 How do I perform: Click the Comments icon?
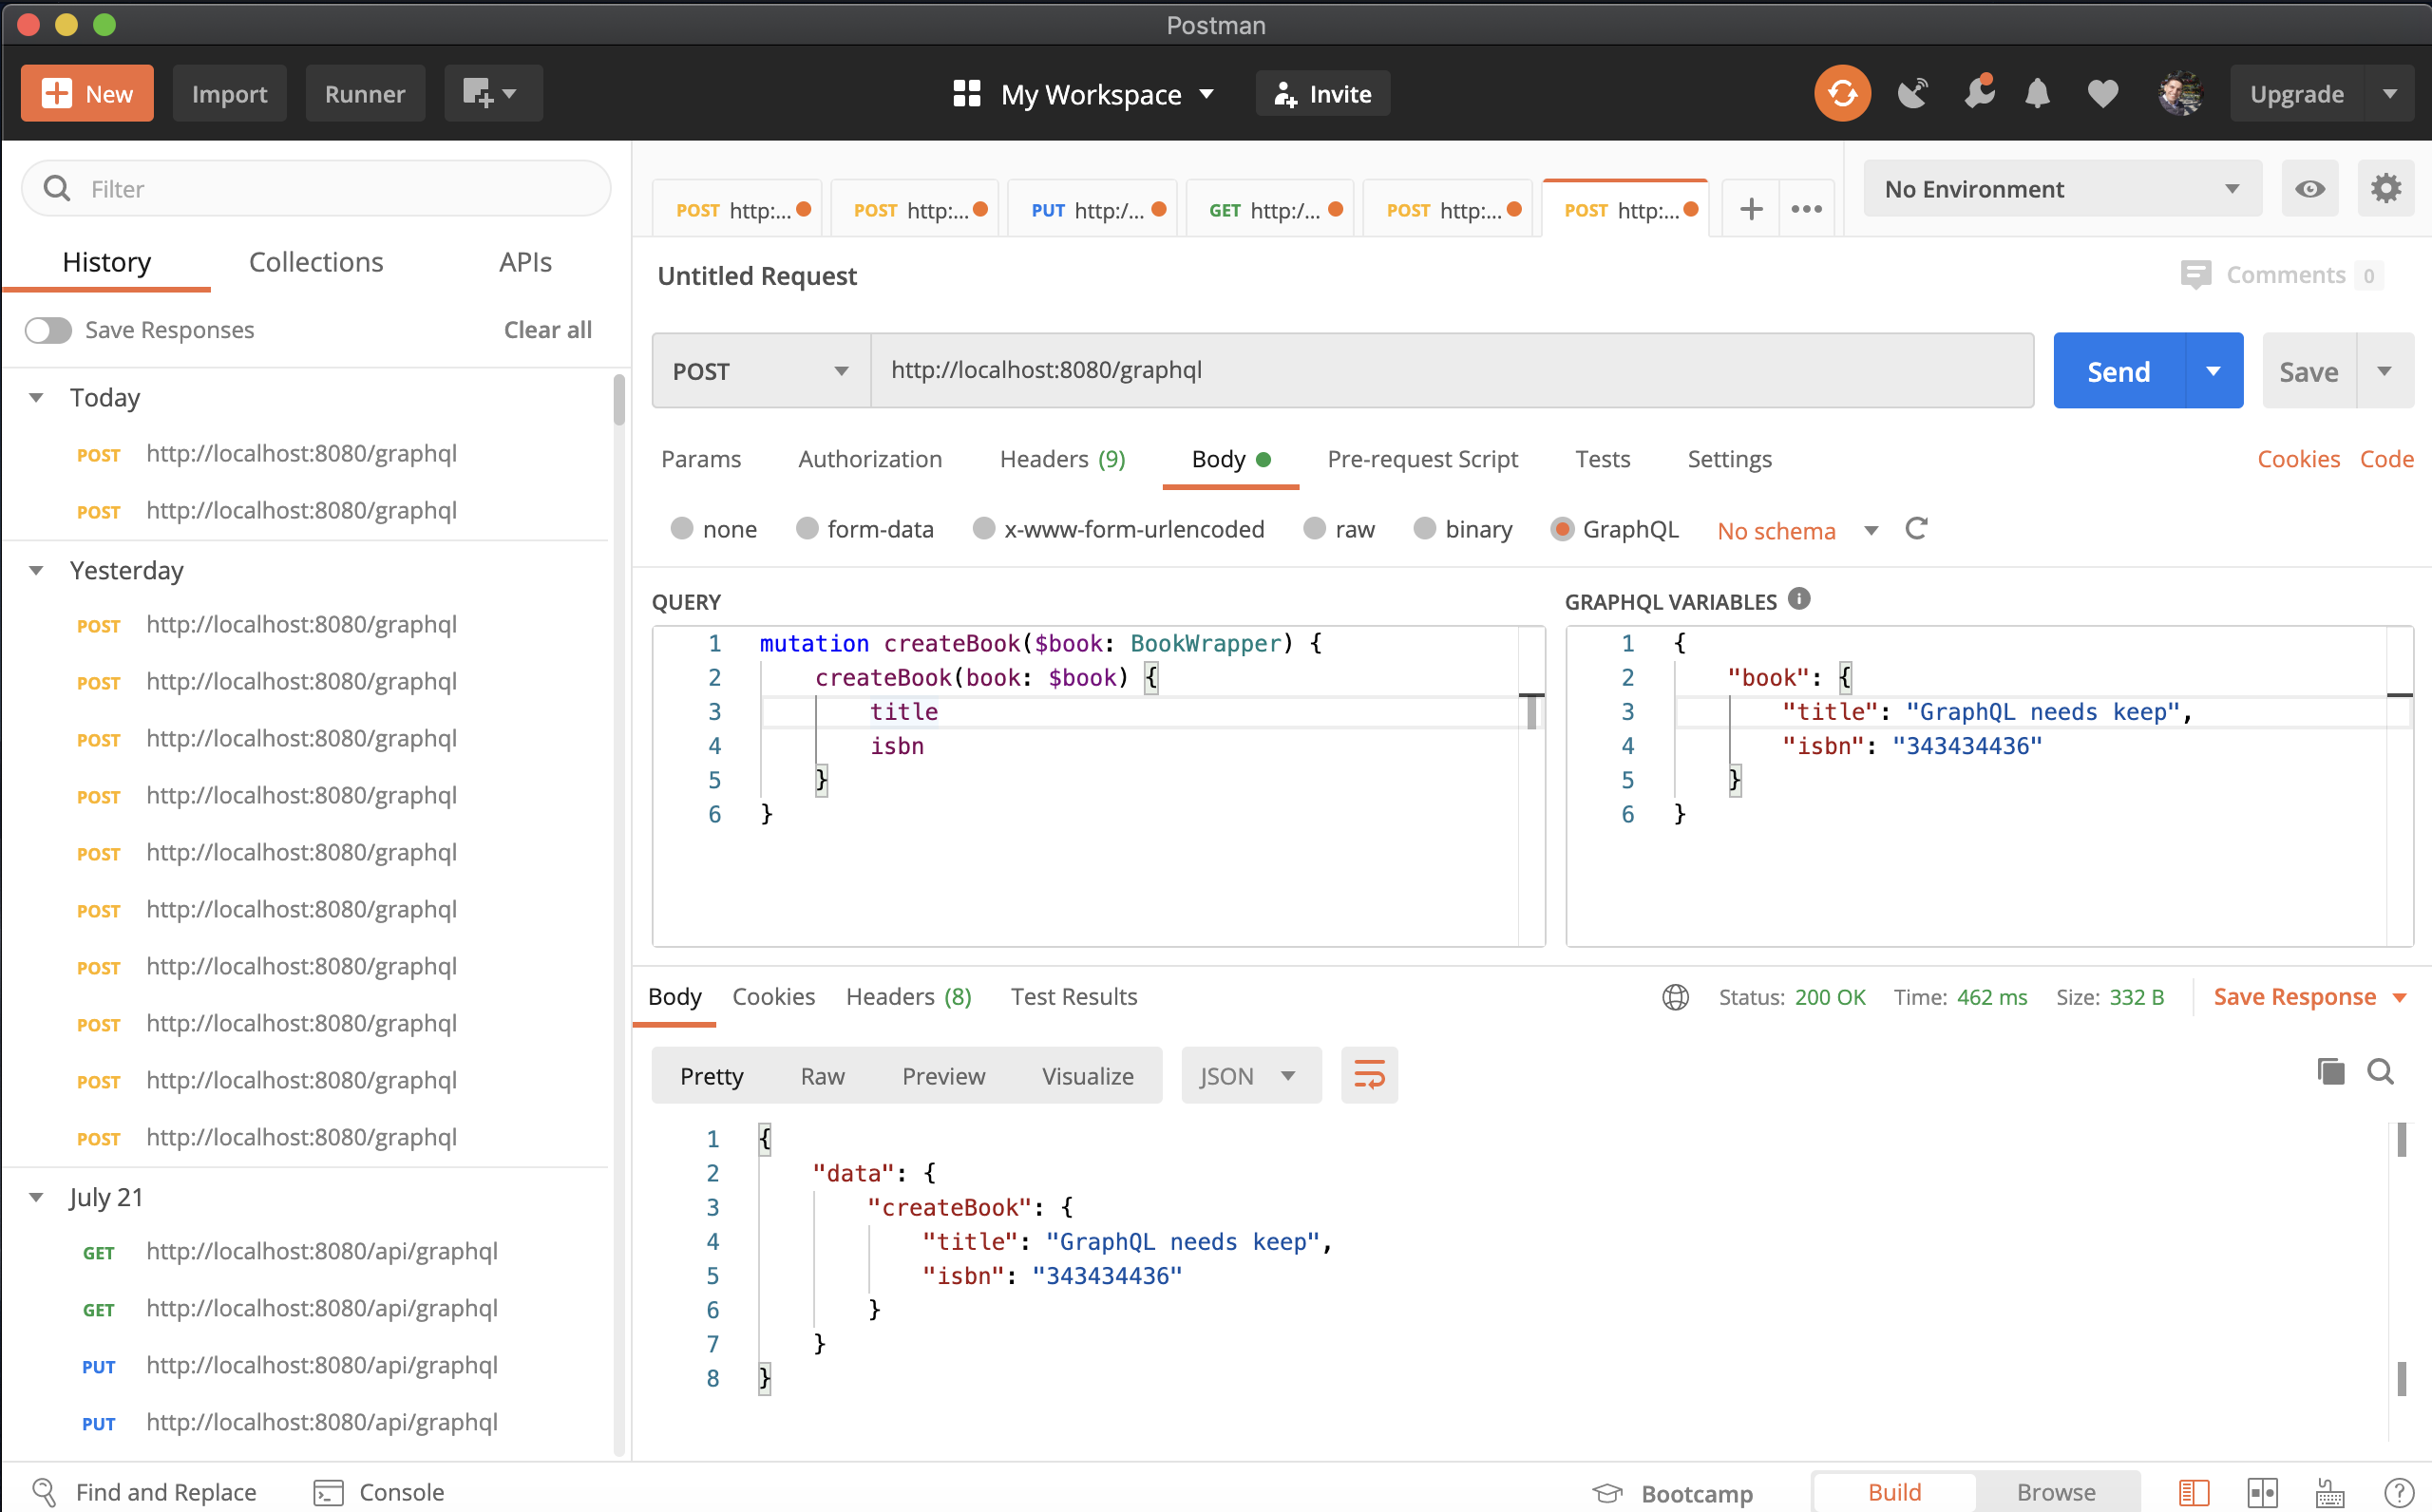(2195, 275)
